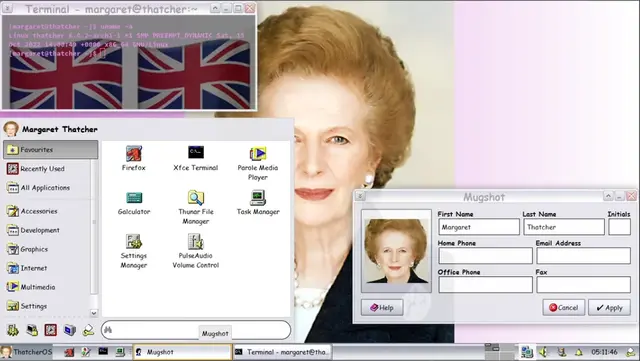Open the volume tray icon
Viewport: 640px width, 361px height.
544,352
